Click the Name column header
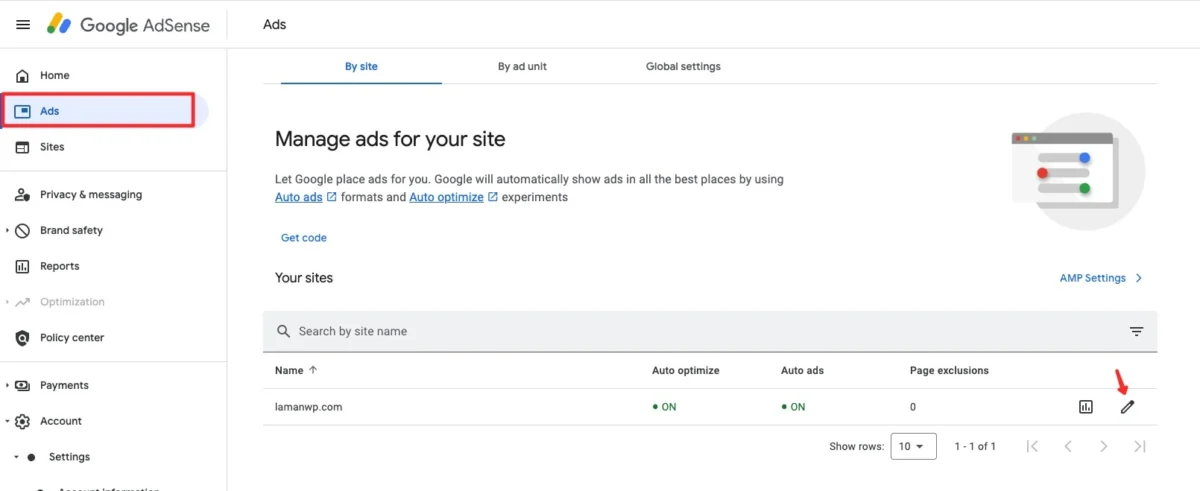 [289, 370]
